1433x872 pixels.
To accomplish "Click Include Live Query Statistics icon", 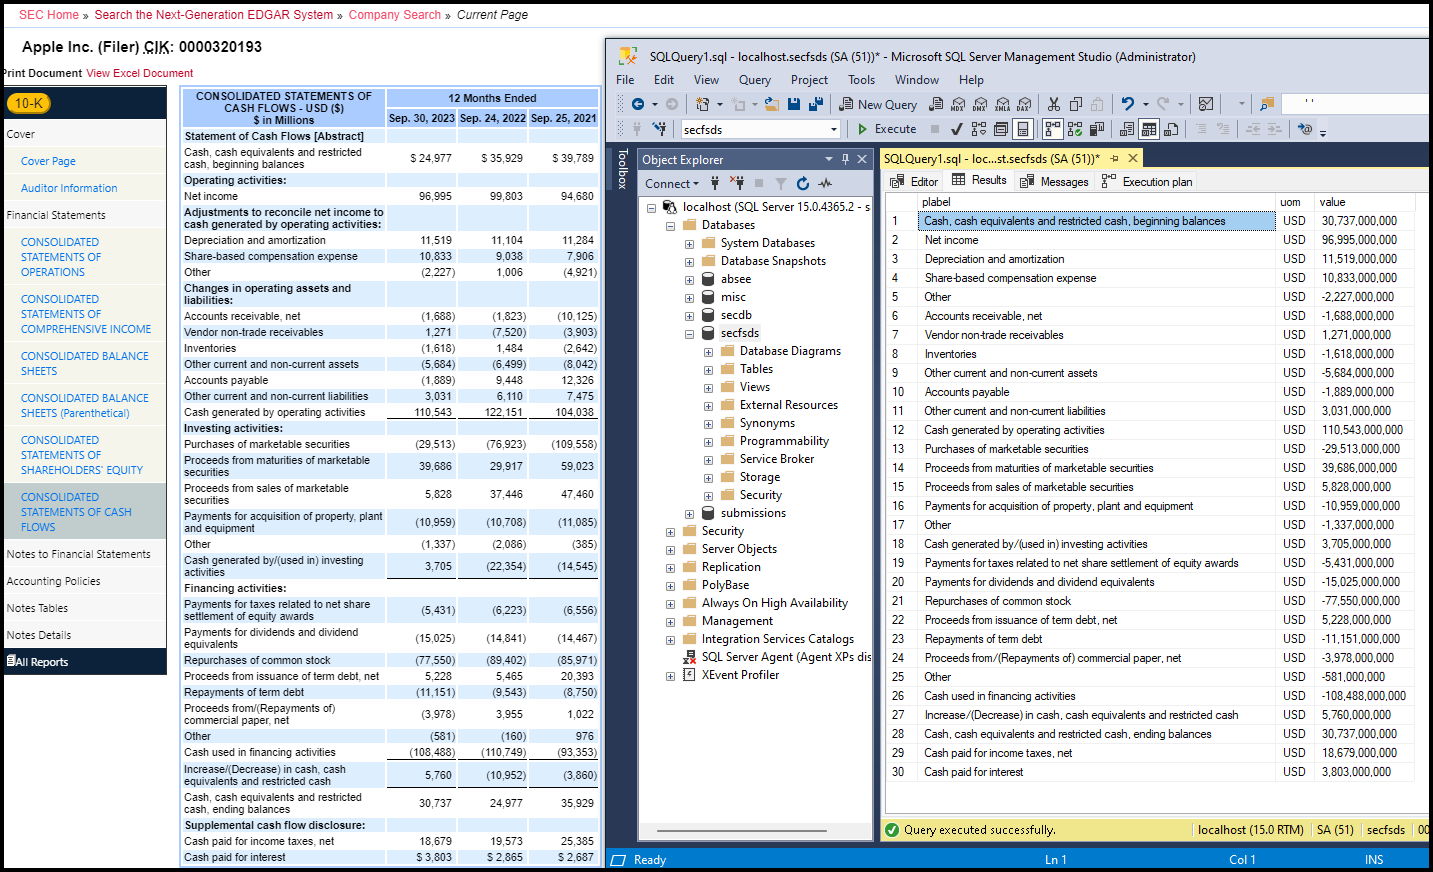I will coord(1075,129).
